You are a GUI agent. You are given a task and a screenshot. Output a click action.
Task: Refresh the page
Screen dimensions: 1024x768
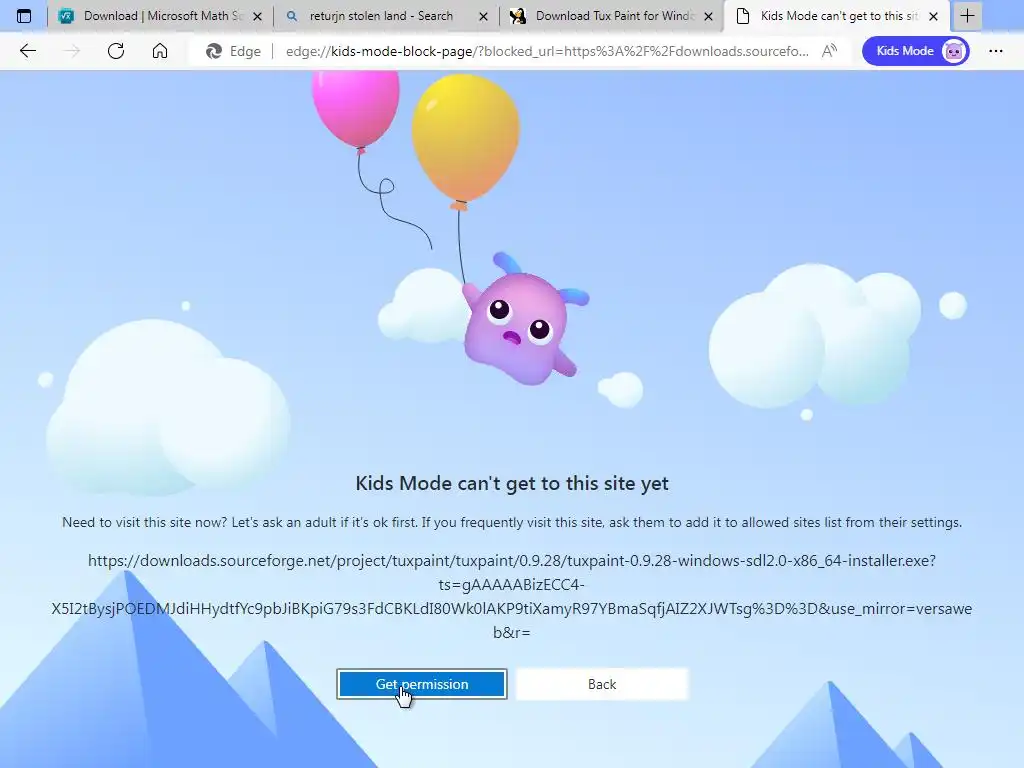[x=116, y=51]
